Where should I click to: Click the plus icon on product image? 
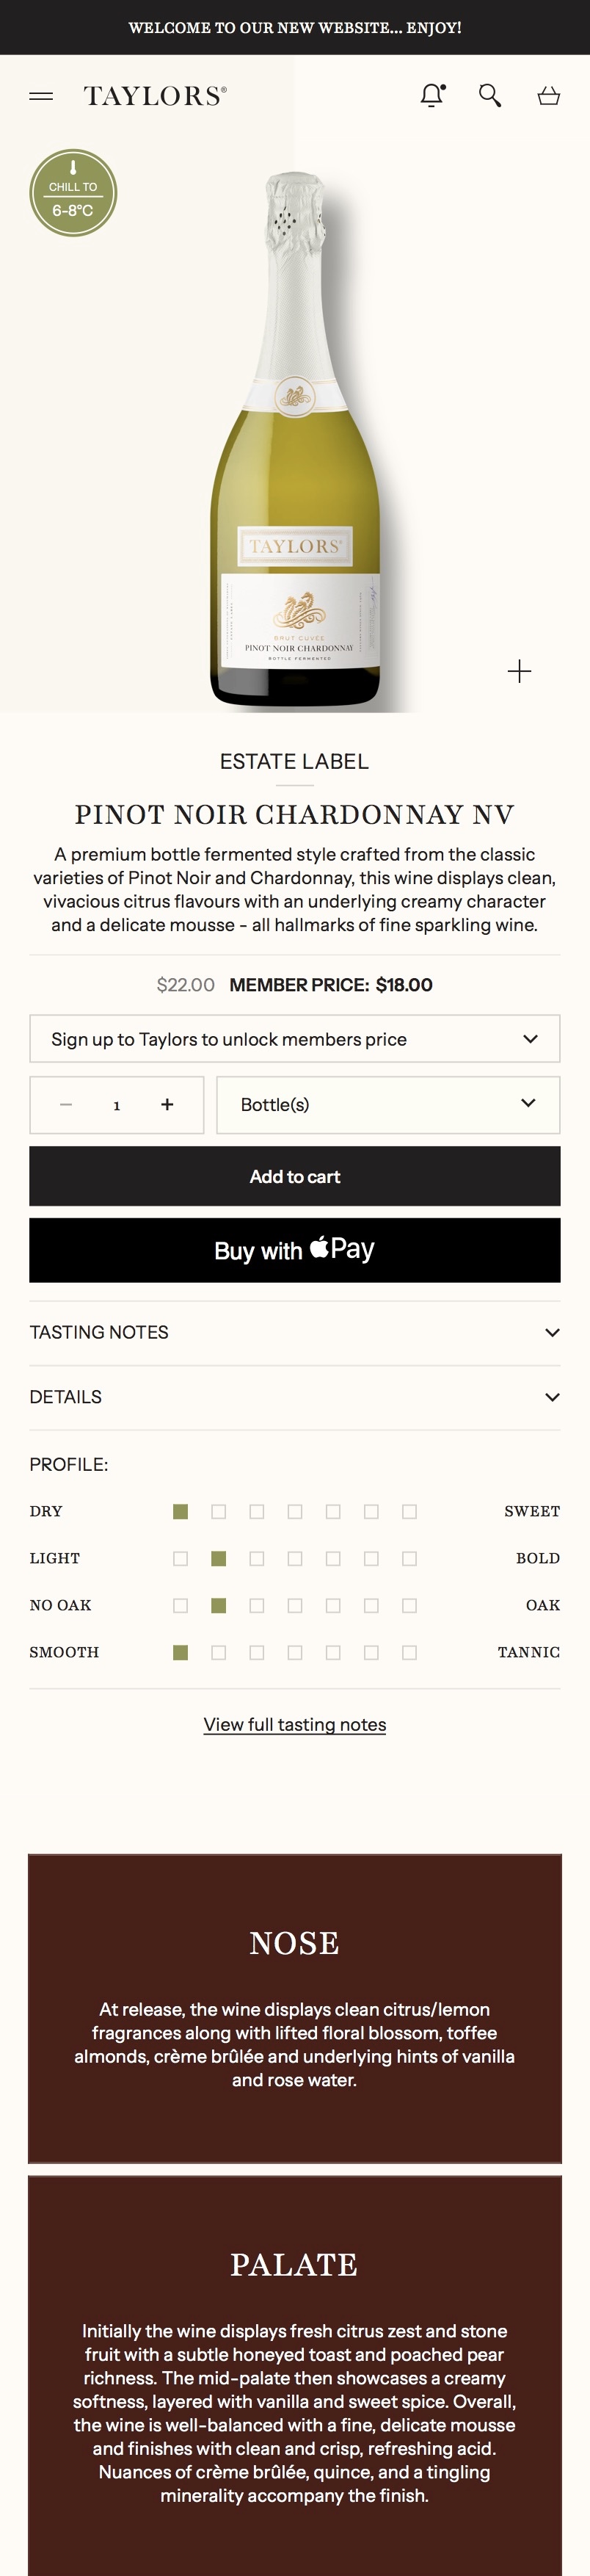click(x=519, y=671)
